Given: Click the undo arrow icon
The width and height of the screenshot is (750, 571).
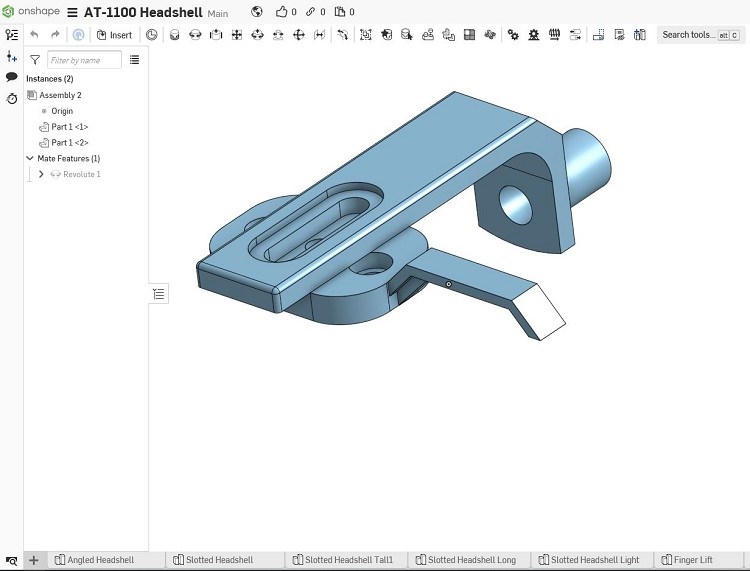Looking at the screenshot, I should 34,34.
